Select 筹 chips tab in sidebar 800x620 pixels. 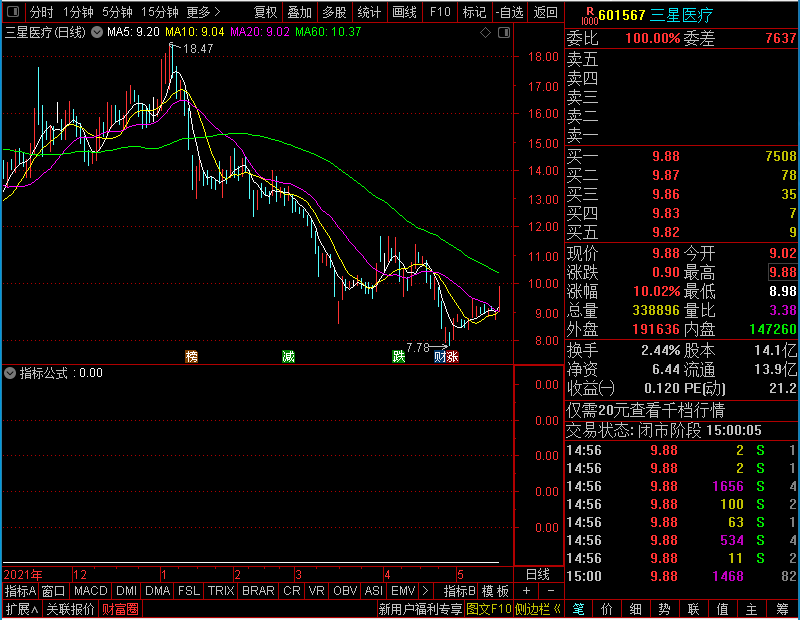pos(782,609)
